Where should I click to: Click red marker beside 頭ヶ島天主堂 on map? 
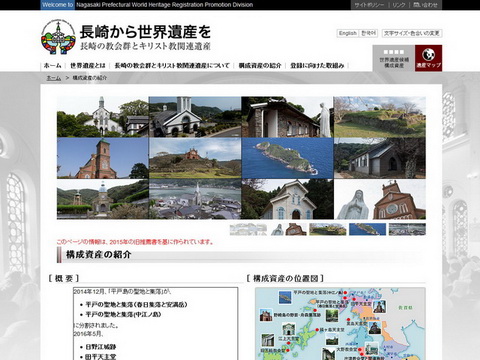point(317,330)
